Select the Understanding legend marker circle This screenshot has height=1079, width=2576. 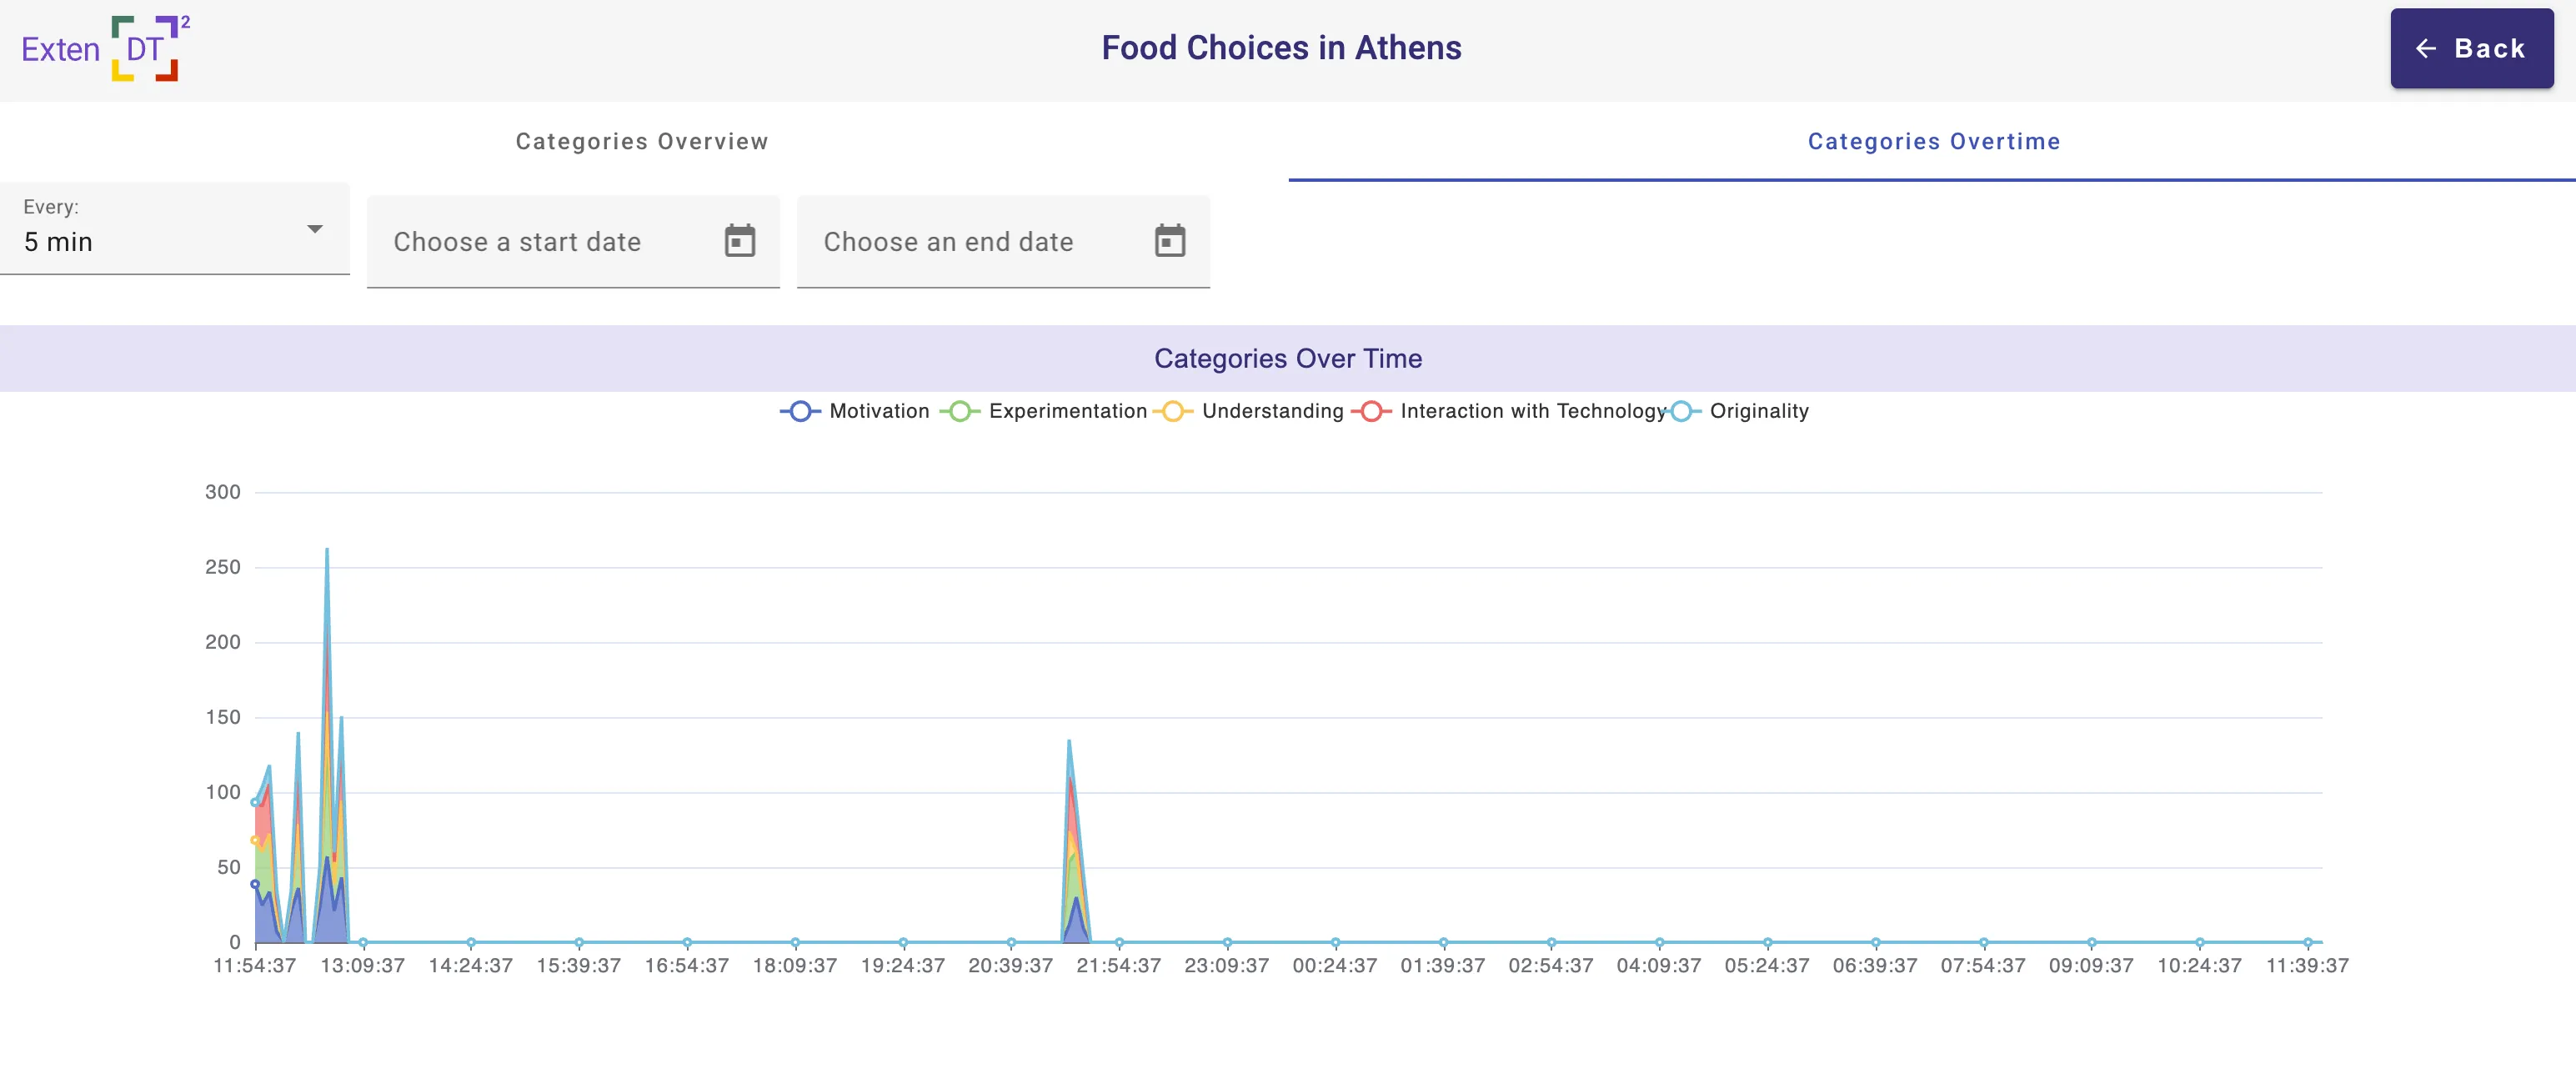click(1174, 411)
